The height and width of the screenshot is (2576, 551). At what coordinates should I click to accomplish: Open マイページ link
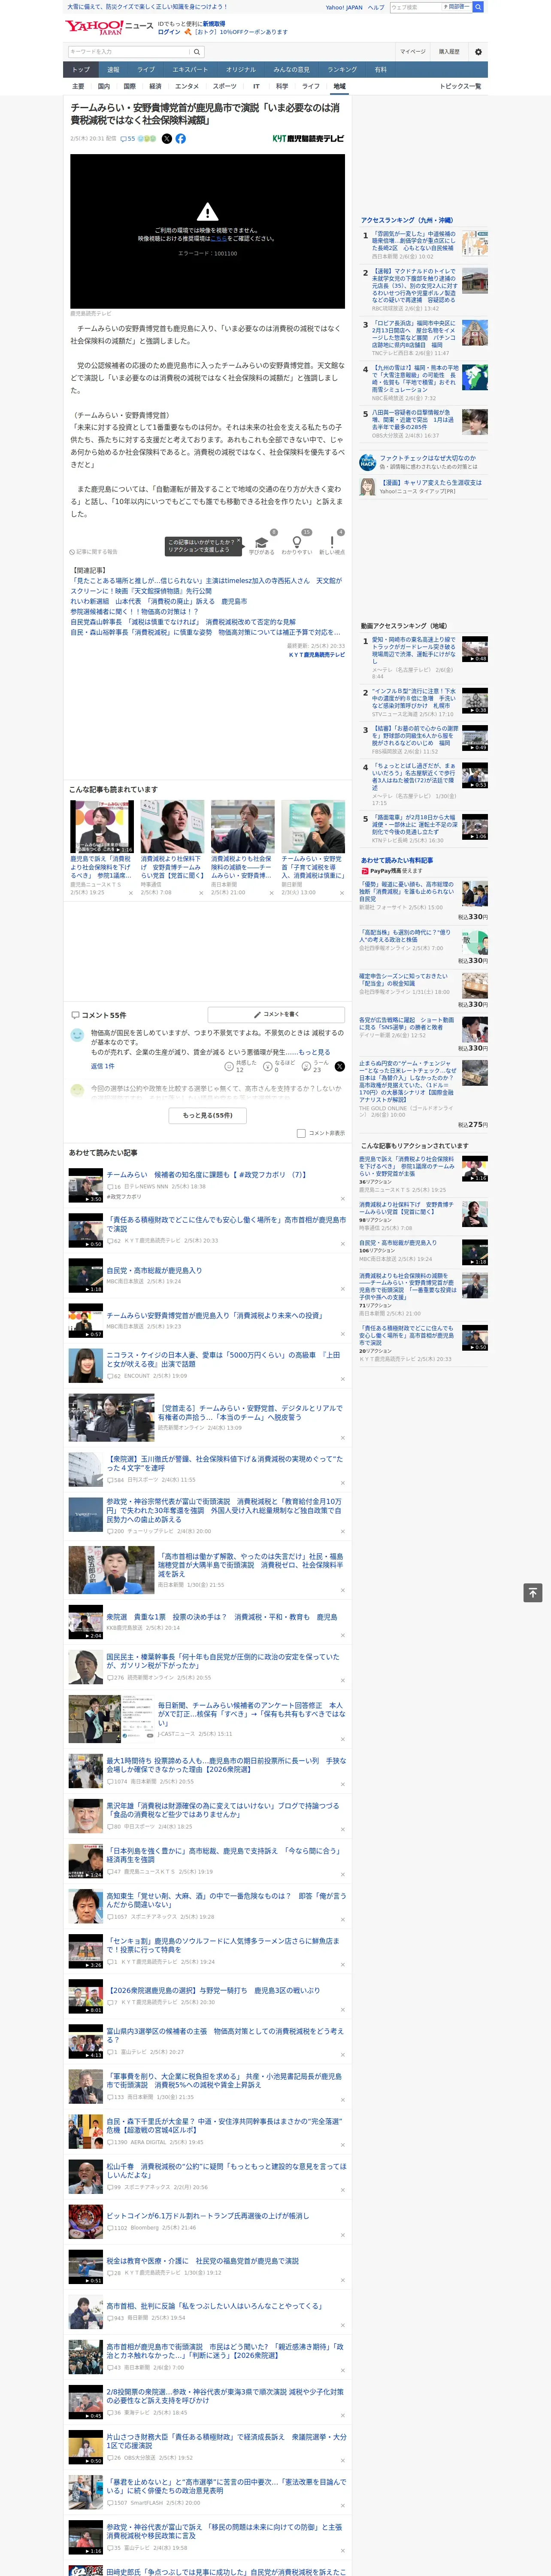412,52
